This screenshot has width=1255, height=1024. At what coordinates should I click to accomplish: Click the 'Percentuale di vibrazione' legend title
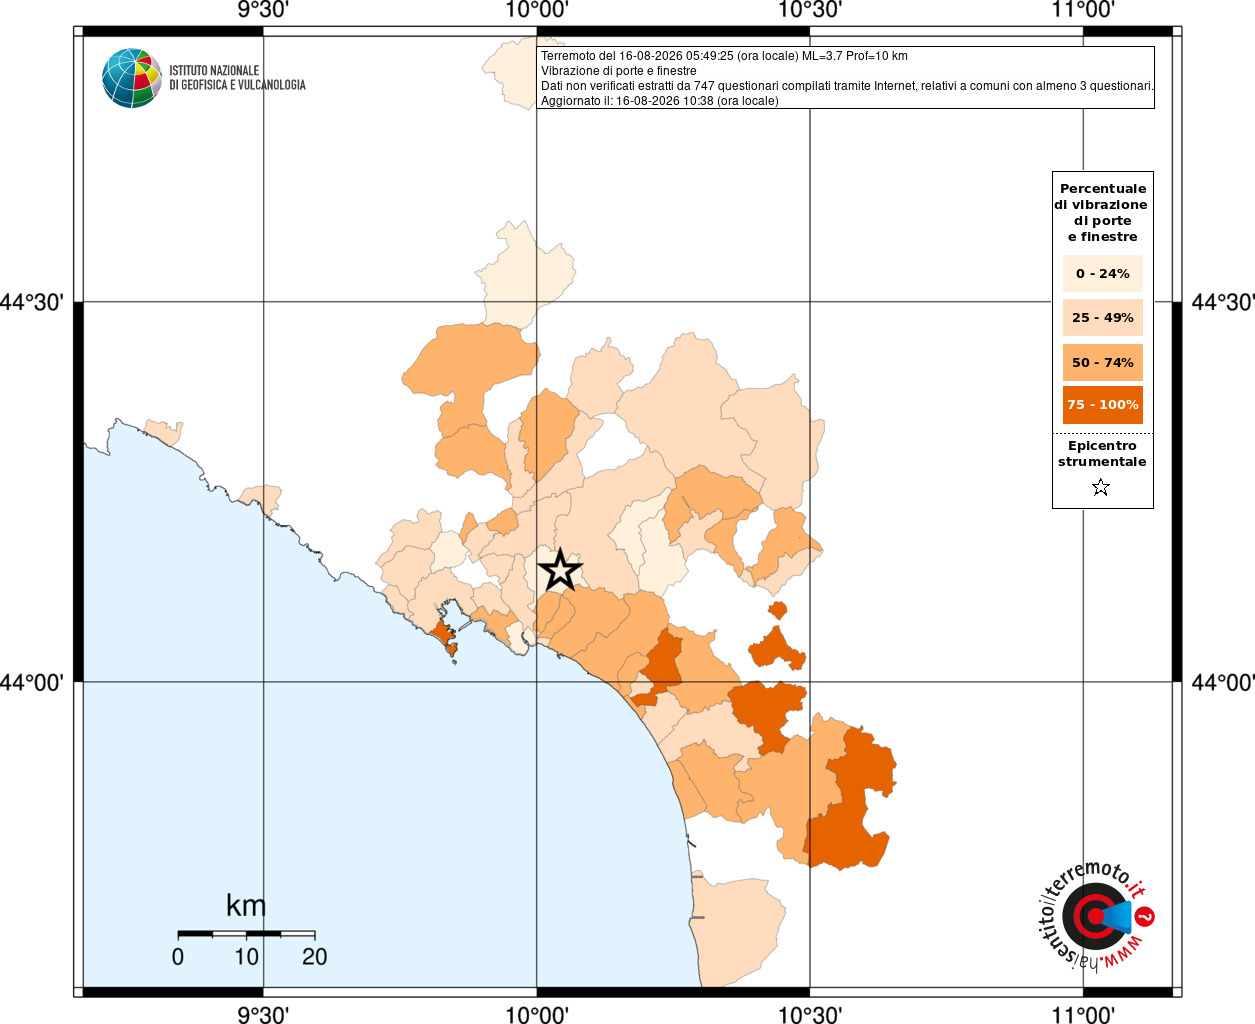(x=1102, y=213)
